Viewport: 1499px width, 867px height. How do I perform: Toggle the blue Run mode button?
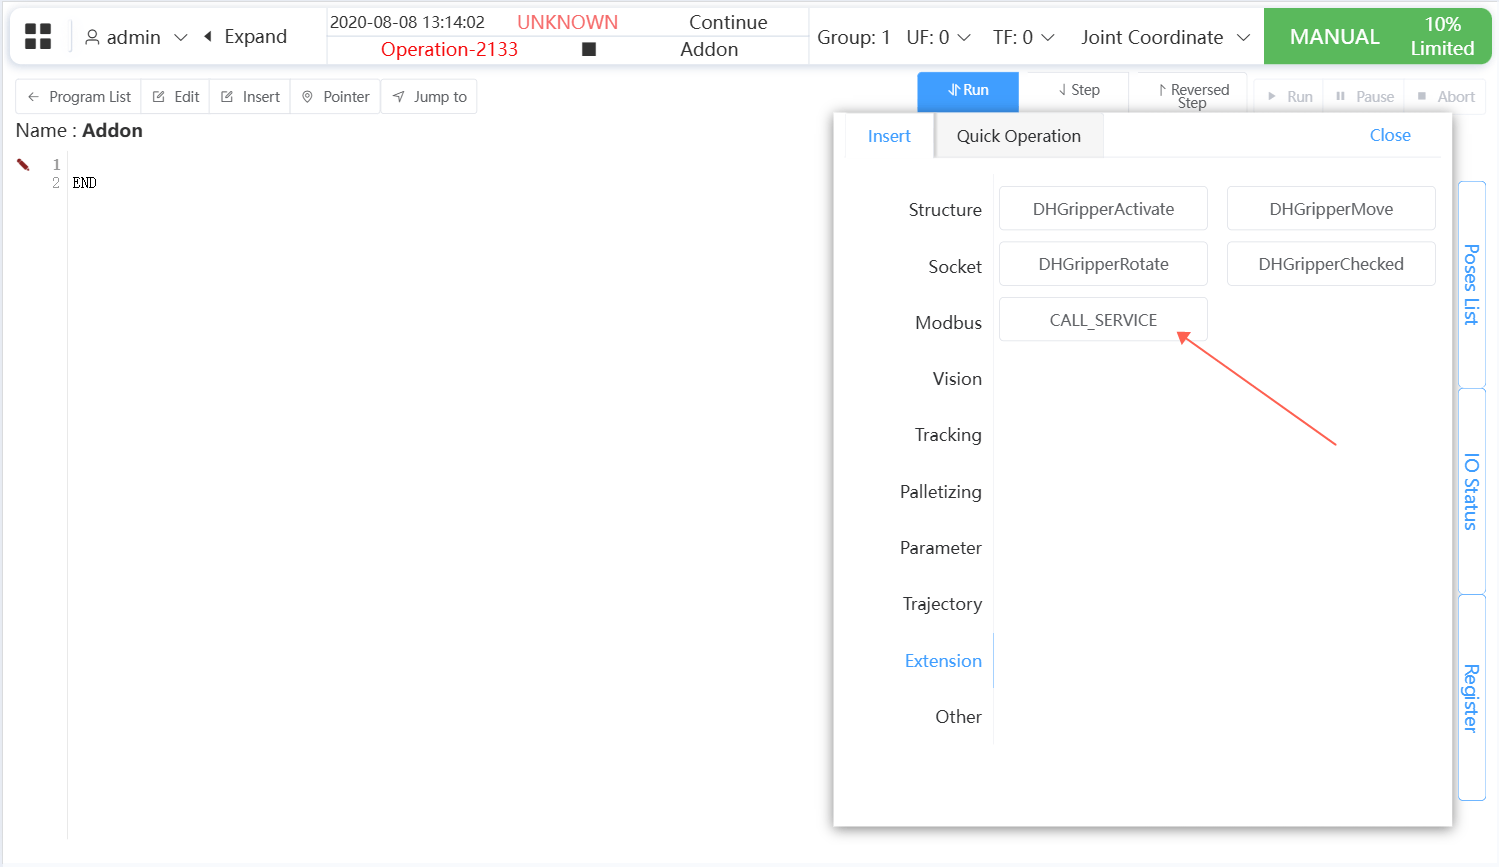[968, 91]
